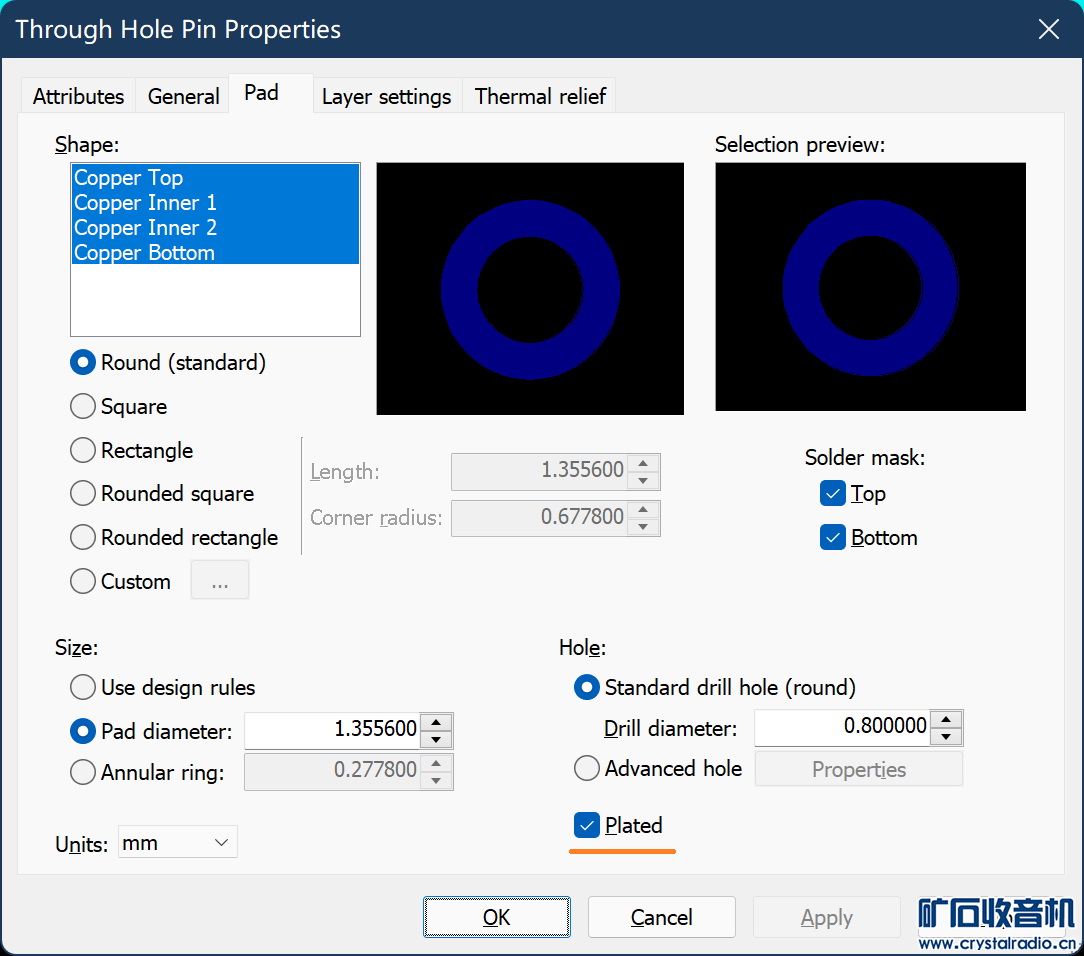The width and height of the screenshot is (1084, 956).
Task: Increase Pad diameter with up arrow
Action: click(436, 722)
